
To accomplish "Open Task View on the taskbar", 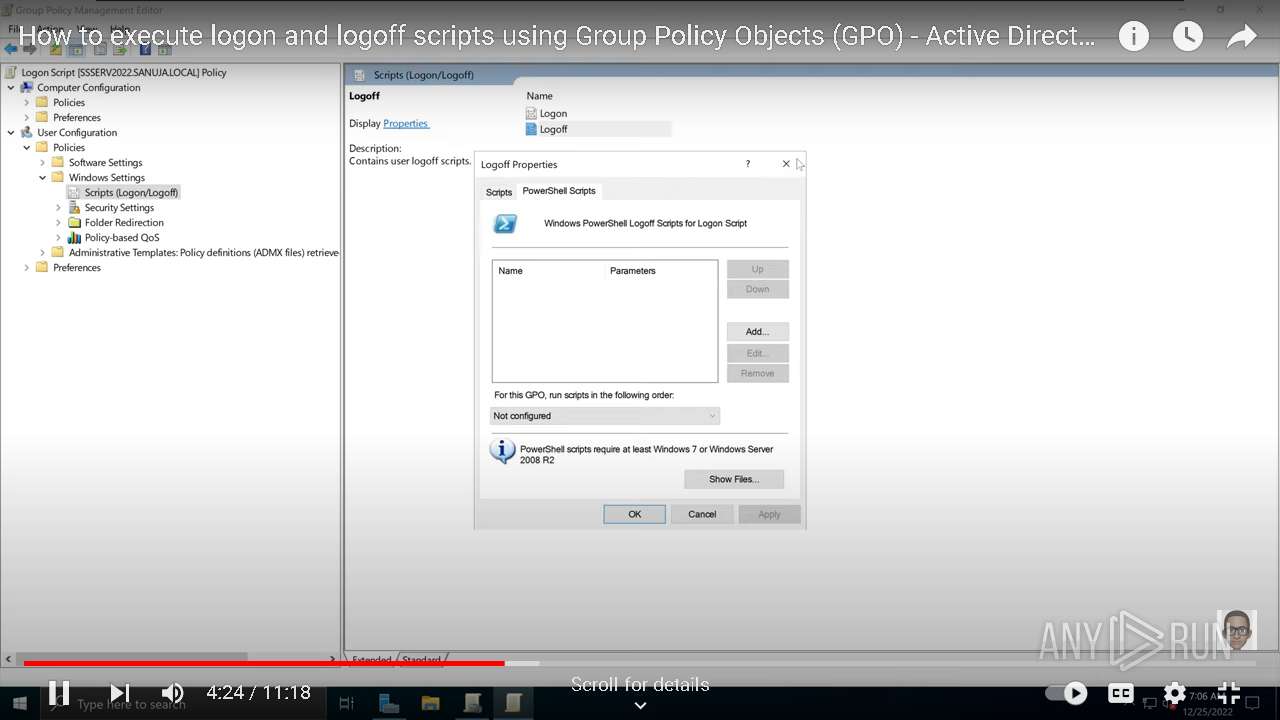I will pos(346,703).
